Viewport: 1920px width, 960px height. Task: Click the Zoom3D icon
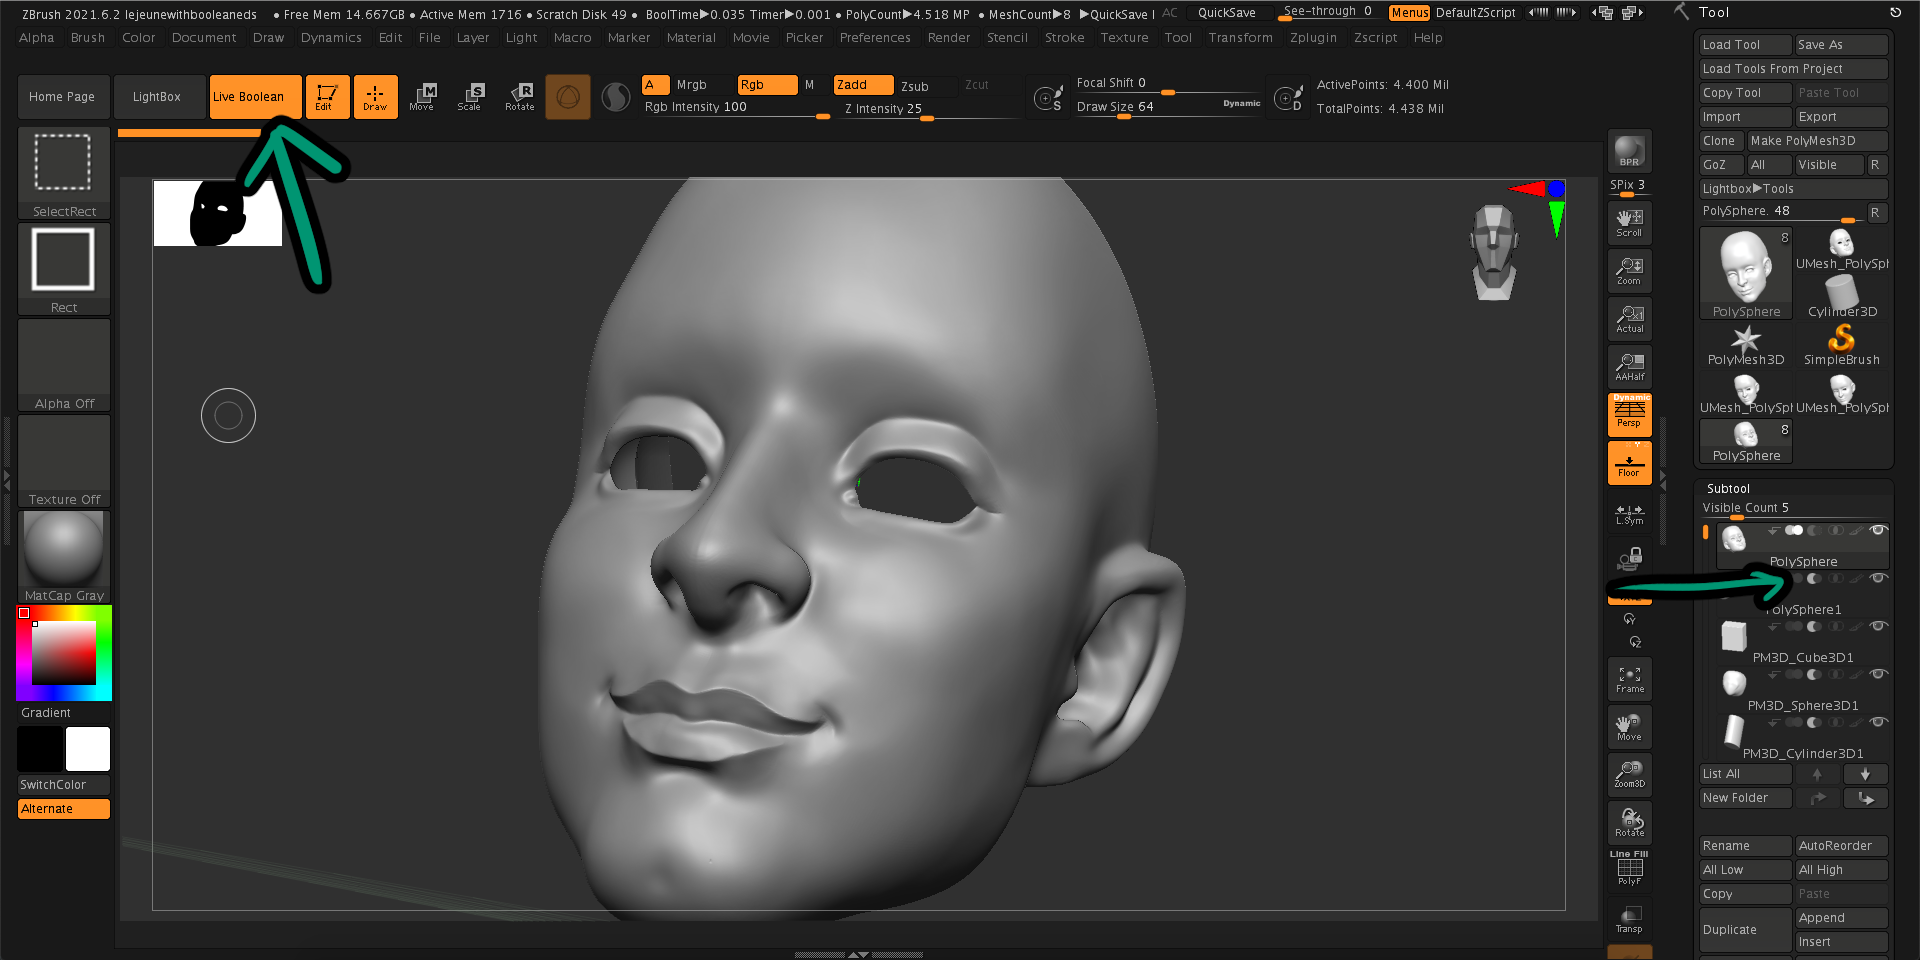coord(1629,774)
